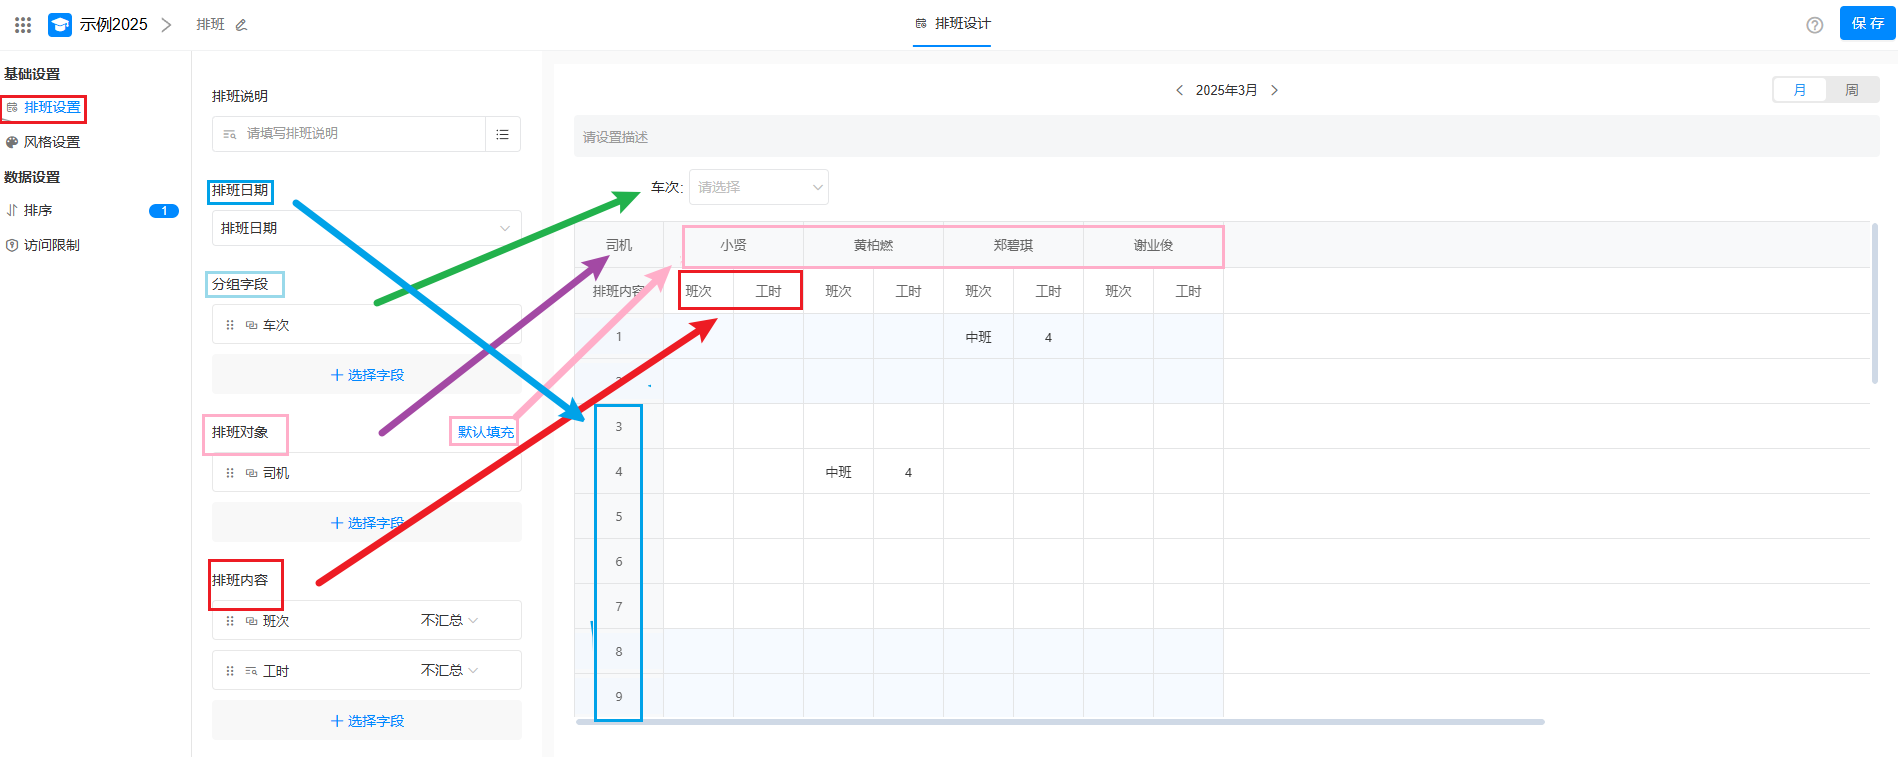Open the help question mark icon

[x=1814, y=25]
